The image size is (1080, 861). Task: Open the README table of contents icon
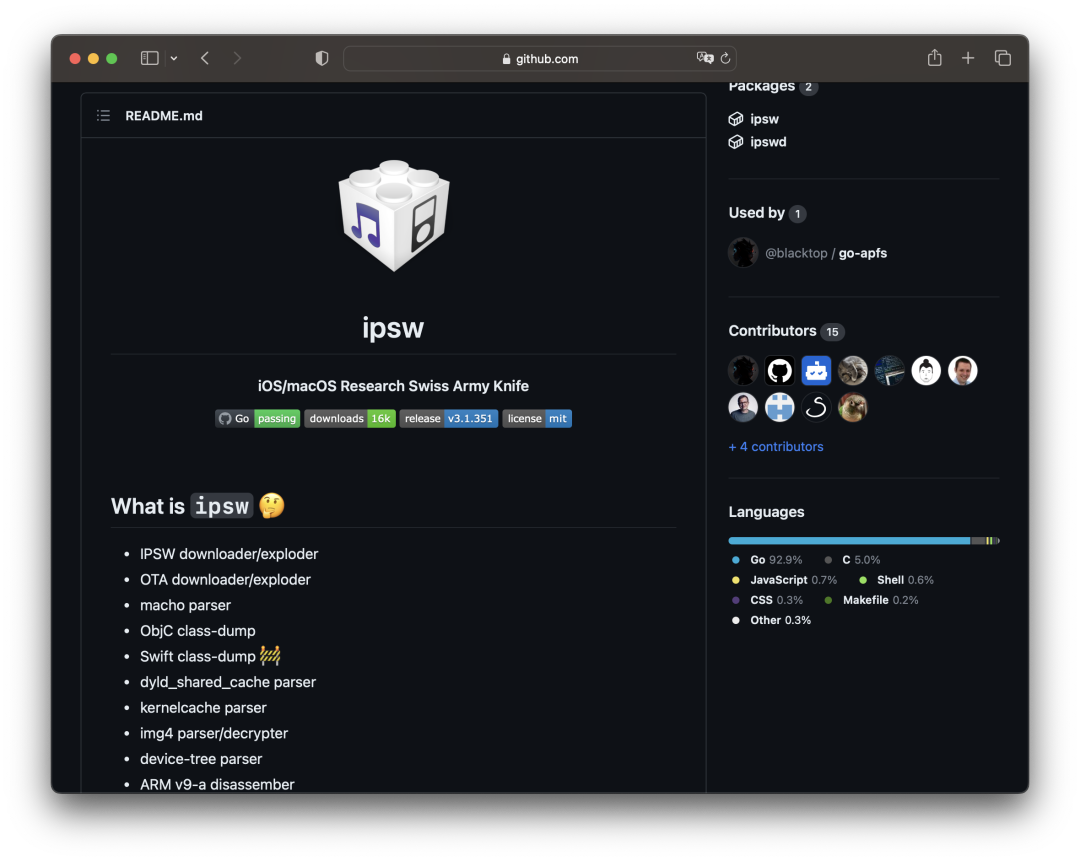click(x=103, y=116)
